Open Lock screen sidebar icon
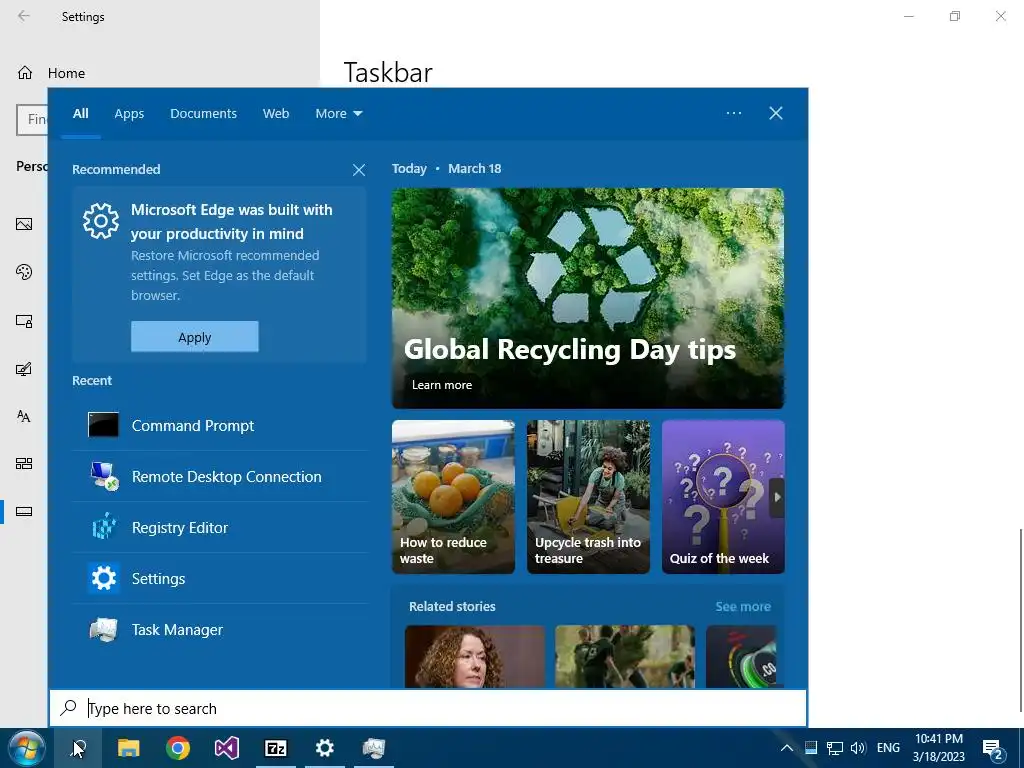The height and width of the screenshot is (768, 1024). point(24,321)
